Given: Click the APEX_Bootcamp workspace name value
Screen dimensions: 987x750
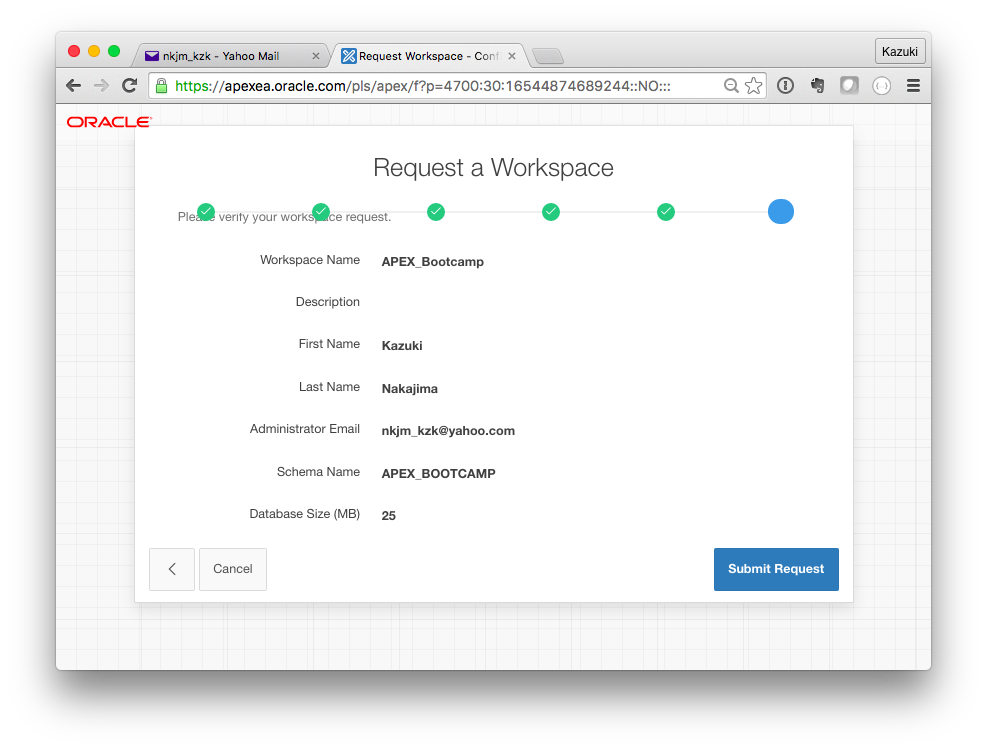Looking at the screenshot, I should [432, 262].
